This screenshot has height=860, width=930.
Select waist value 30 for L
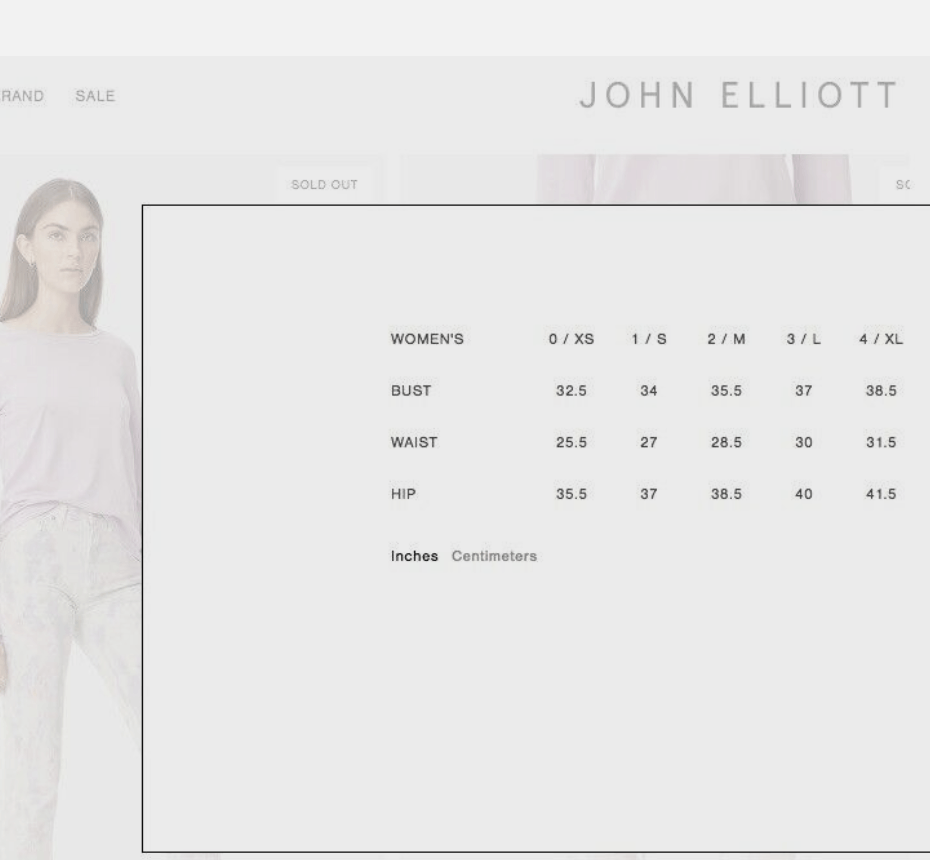[x=804, y=442]
